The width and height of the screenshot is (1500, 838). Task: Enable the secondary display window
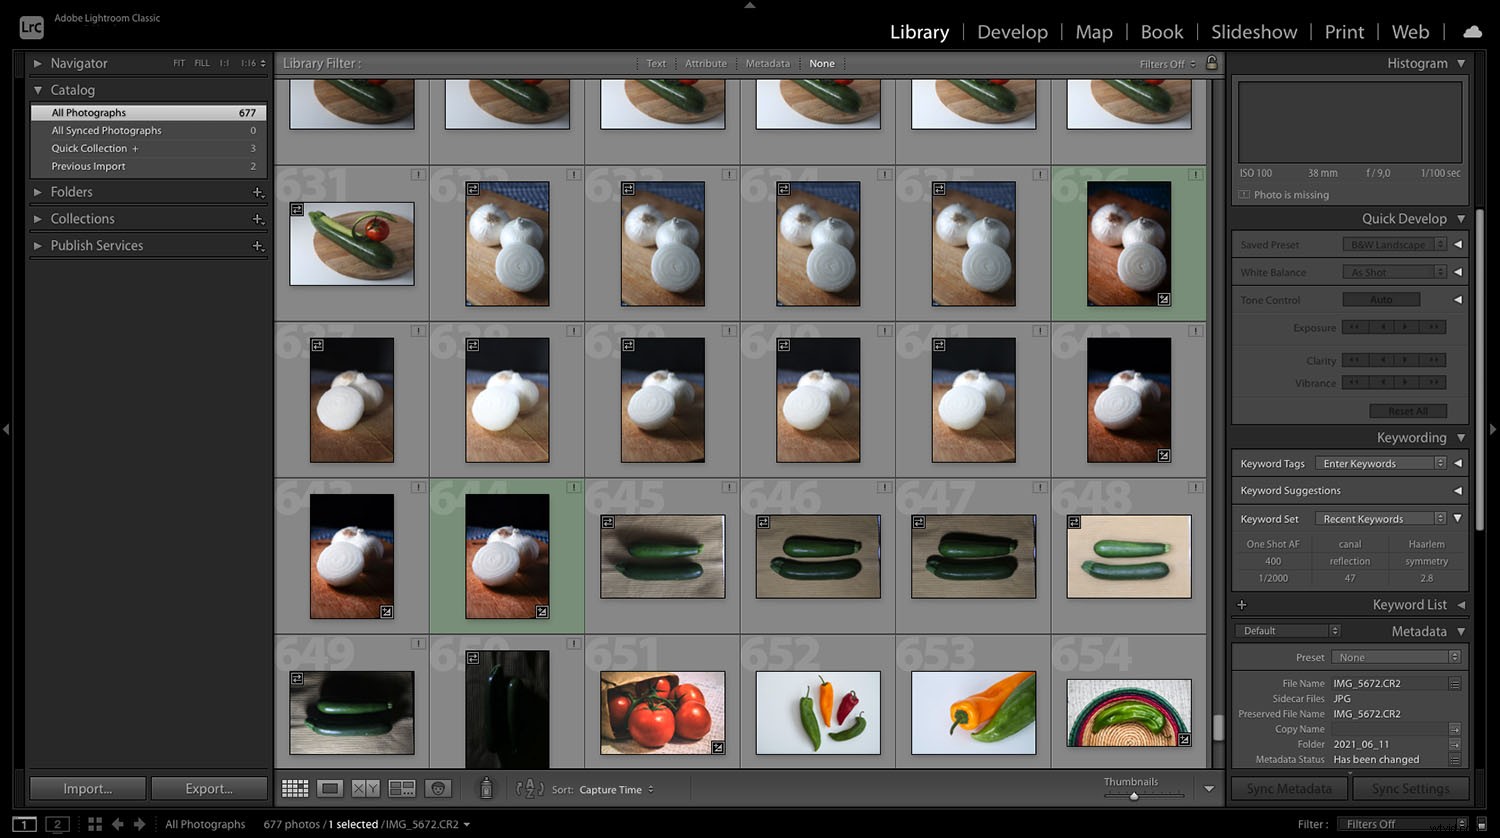click(57, 823)
